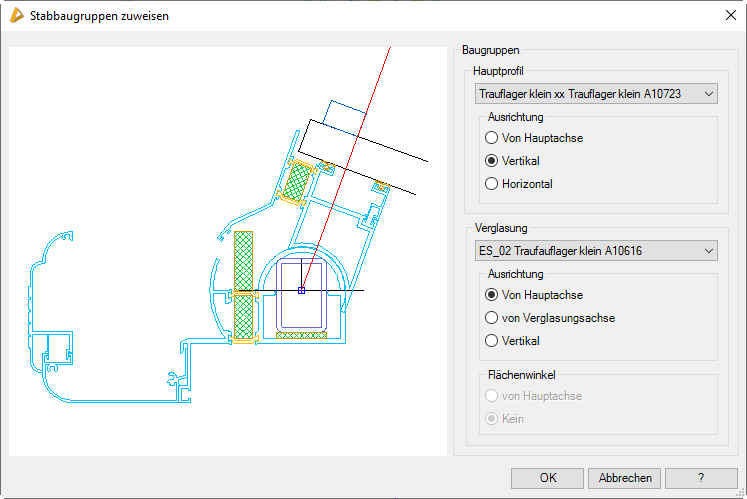Select the Kein radio in Flächenwinkel
747x499 pixels.
click(491, 419)
